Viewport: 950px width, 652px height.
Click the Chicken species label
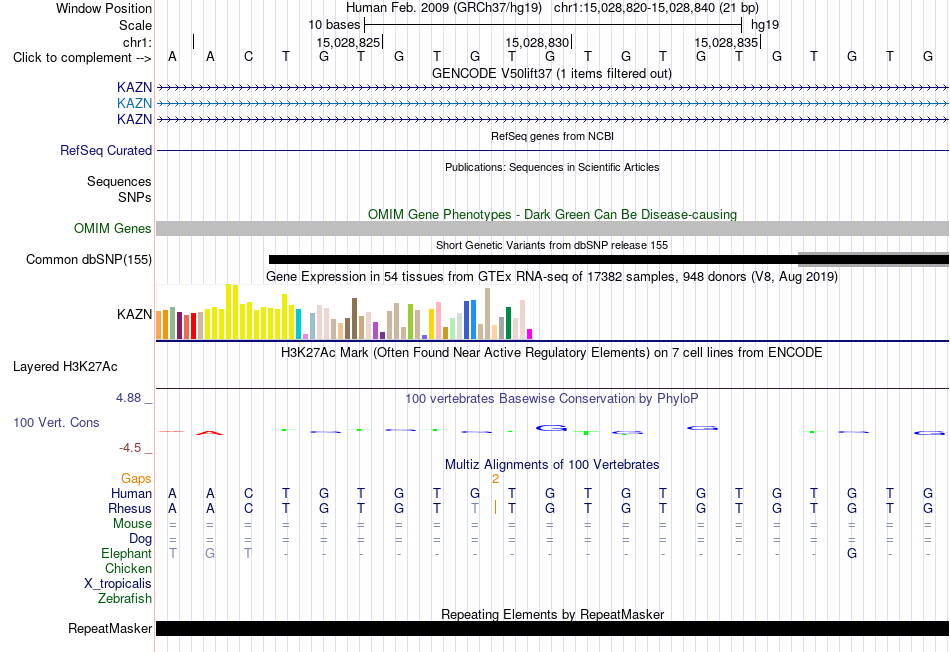point(128,568)
